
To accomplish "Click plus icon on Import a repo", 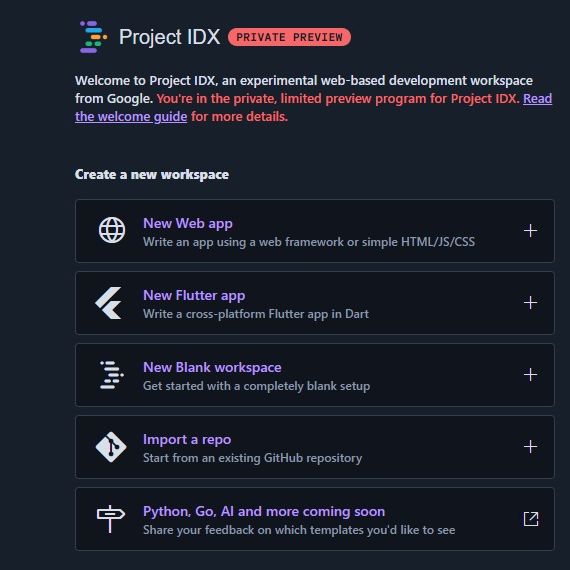I will pyautogui.click(x=530, y=446).
